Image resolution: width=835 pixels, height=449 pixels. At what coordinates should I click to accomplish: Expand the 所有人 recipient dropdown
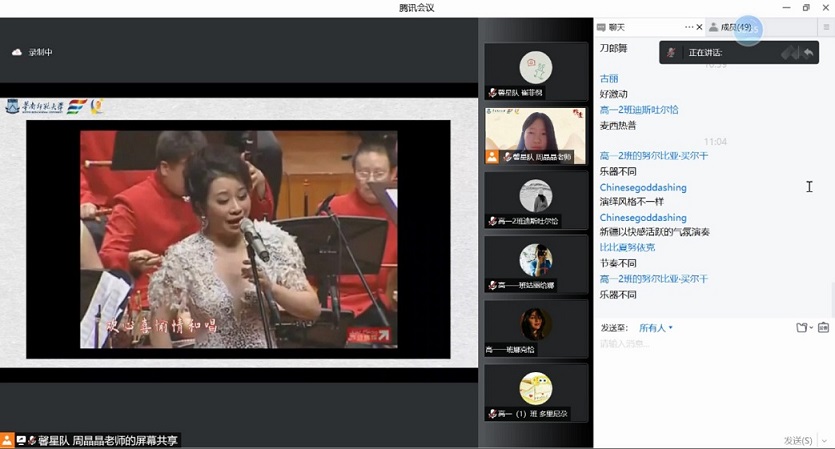[x=656, y=328]
